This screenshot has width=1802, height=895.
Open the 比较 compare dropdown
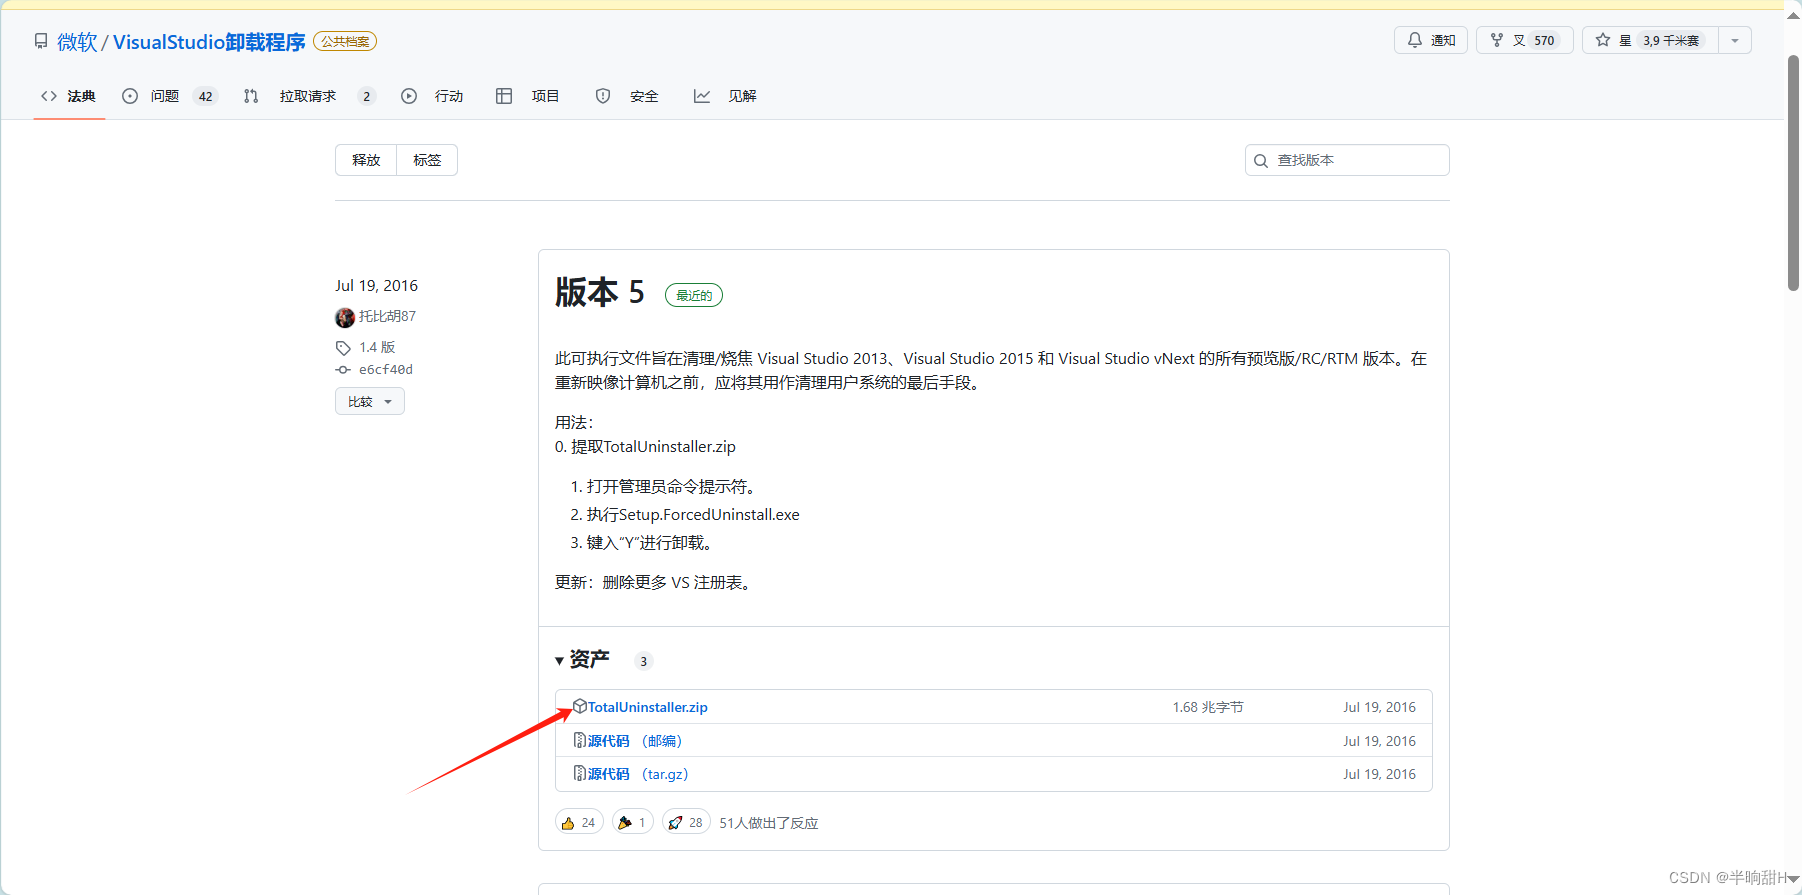[x=370, y=401]
